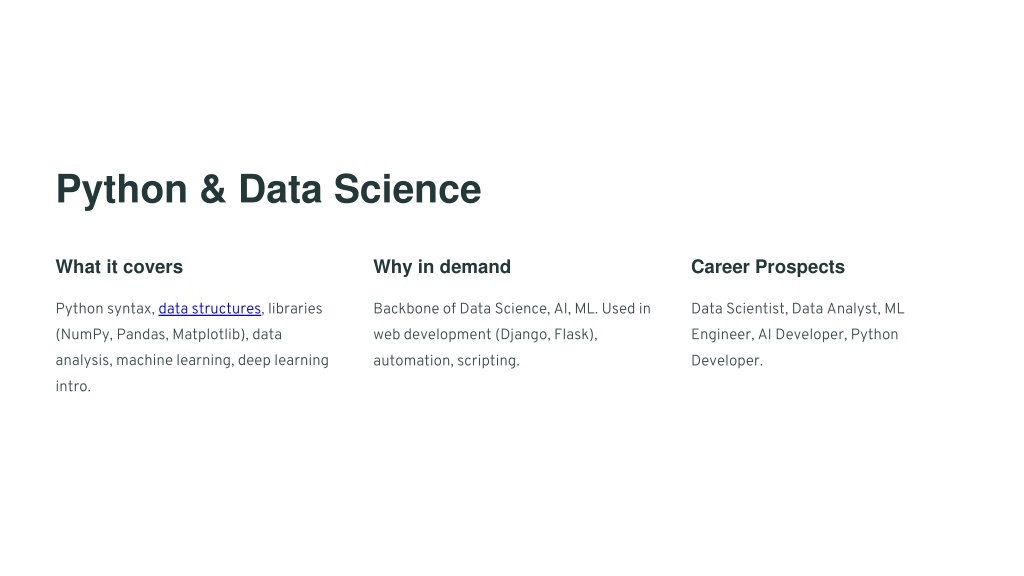Click the "deep learning" phrase
The width and height of the screenshot is (1024, 576).
point(283,360)
